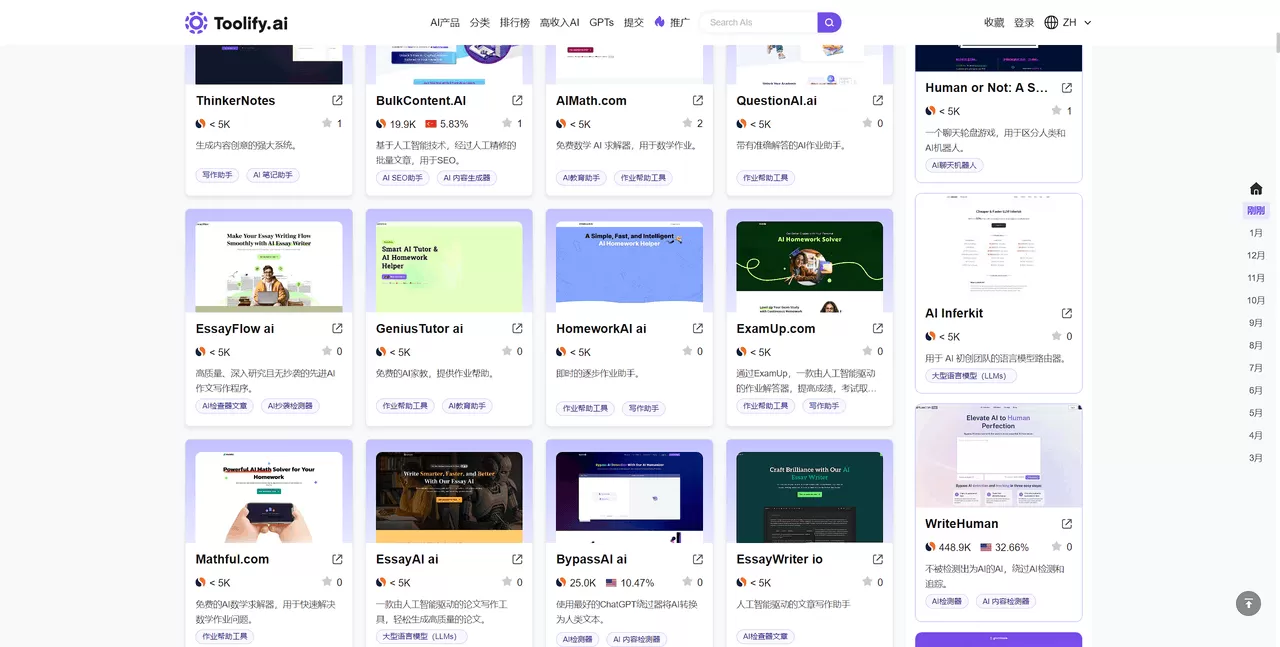Switch to the 排行榜 navigation menu

[514, 21]
